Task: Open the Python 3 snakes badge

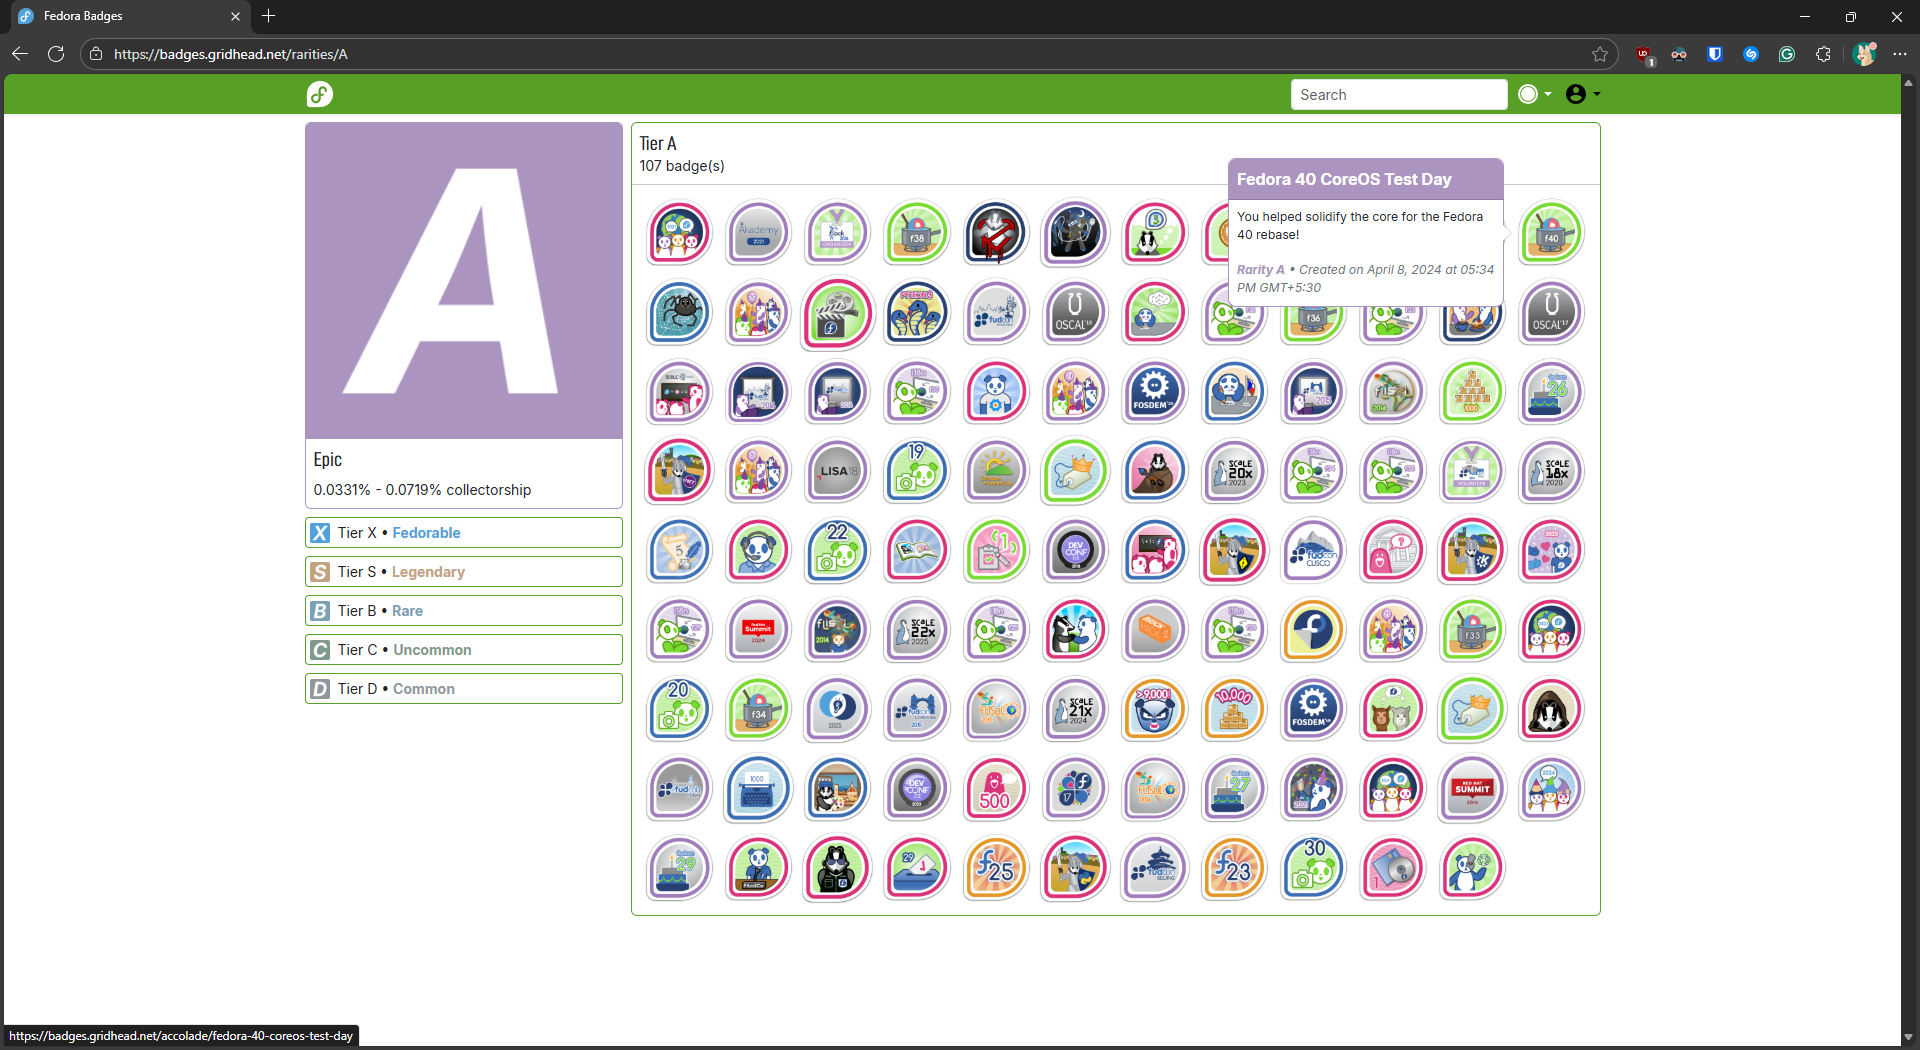Action: coord(916,313)
